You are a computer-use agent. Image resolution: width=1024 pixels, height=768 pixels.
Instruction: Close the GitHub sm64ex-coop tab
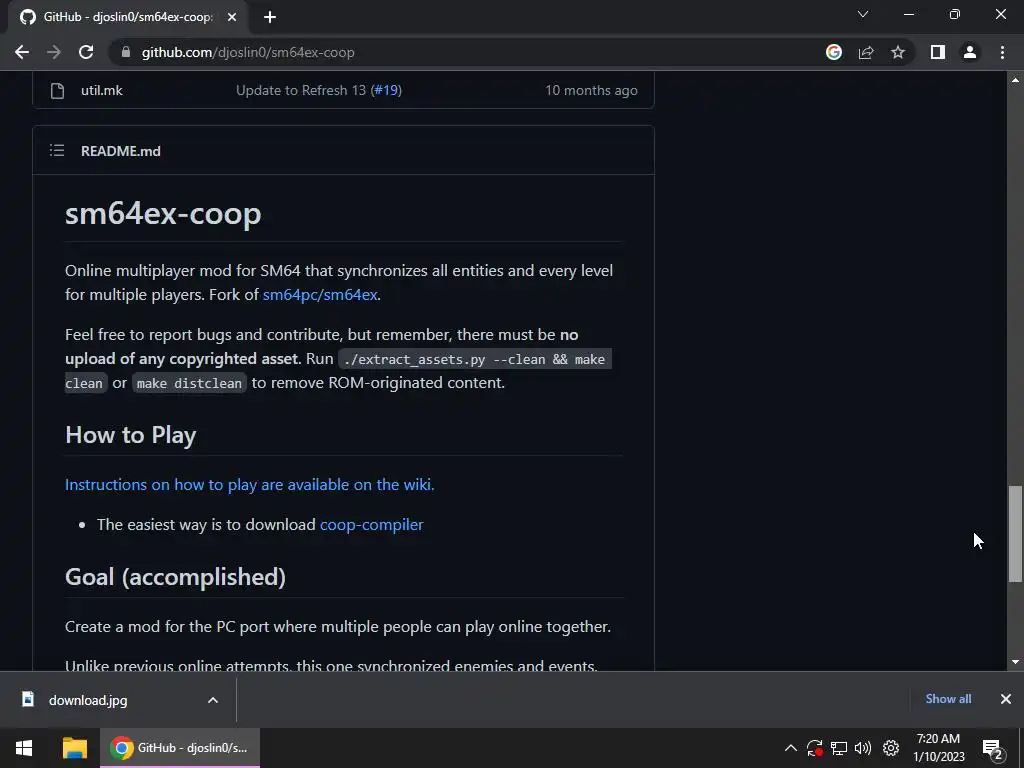[x=232, y=17]
